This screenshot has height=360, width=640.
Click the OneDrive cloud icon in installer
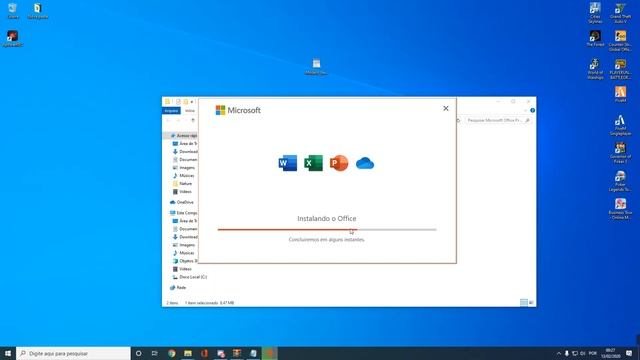(x=365, y=163)
